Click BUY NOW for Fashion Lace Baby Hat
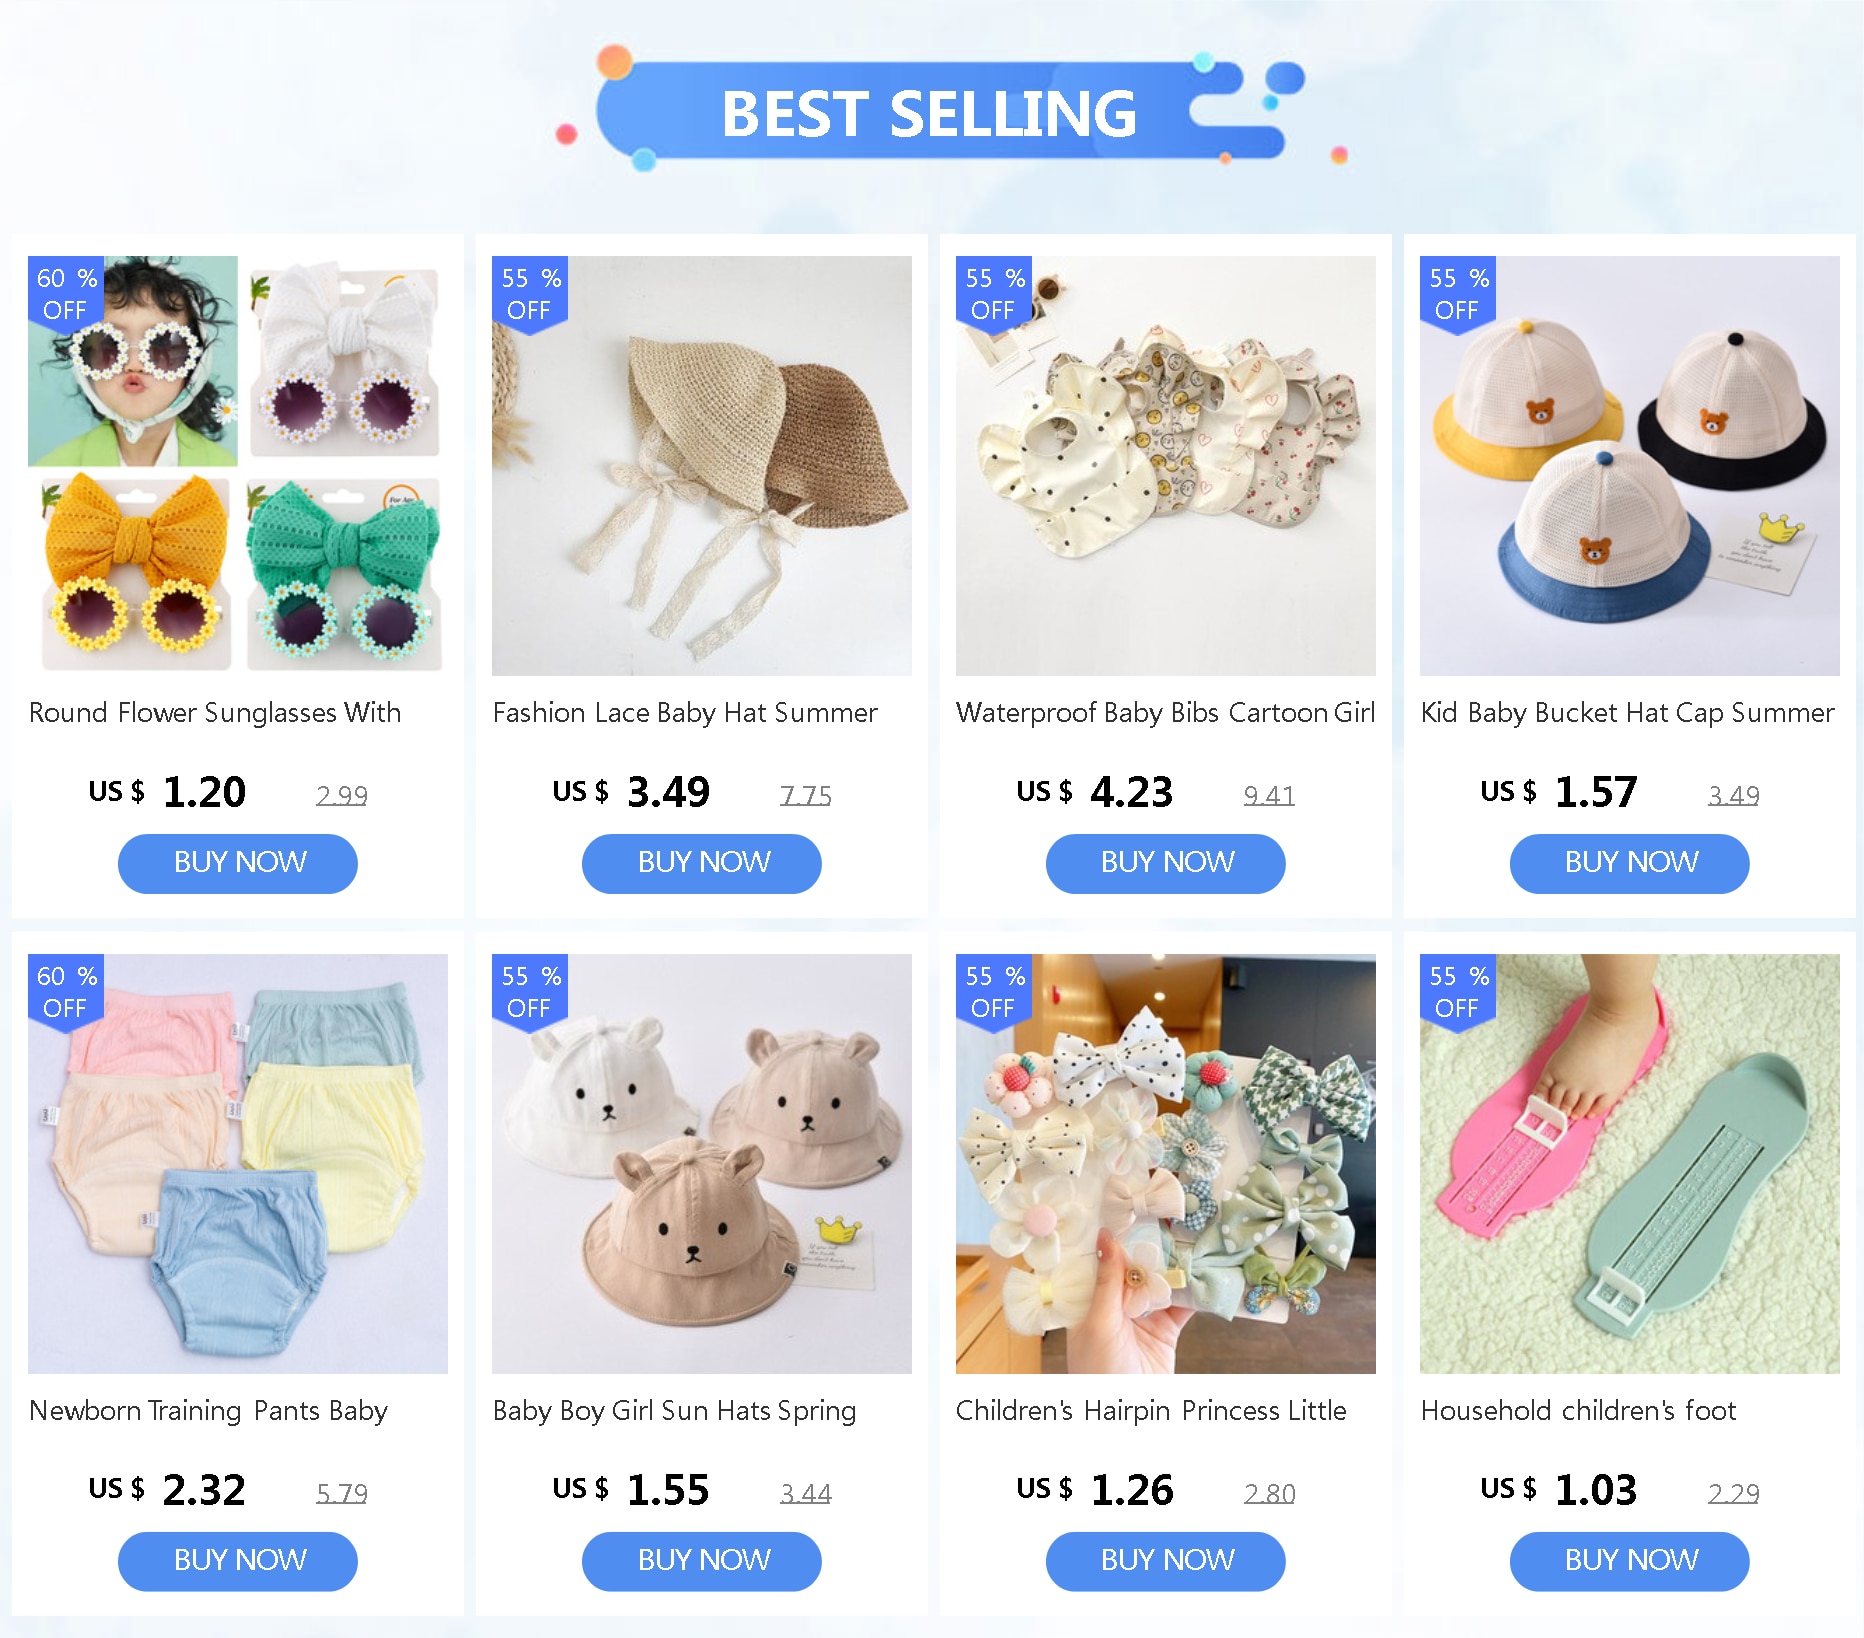 coord(702,863)
